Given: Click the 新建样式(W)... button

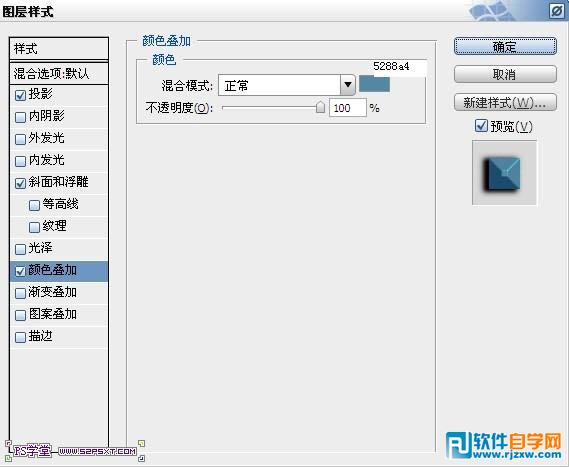Looking at the screenshot, I should (505, 103).
